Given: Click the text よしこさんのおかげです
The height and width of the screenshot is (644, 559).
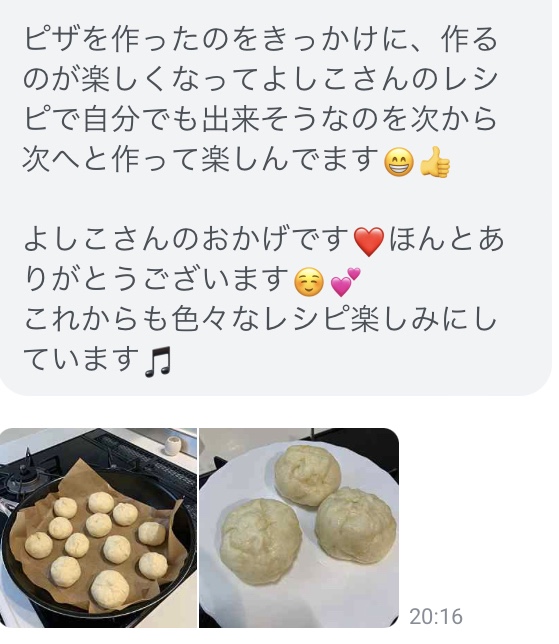Looking at the screenshot, I should [186, 241].
